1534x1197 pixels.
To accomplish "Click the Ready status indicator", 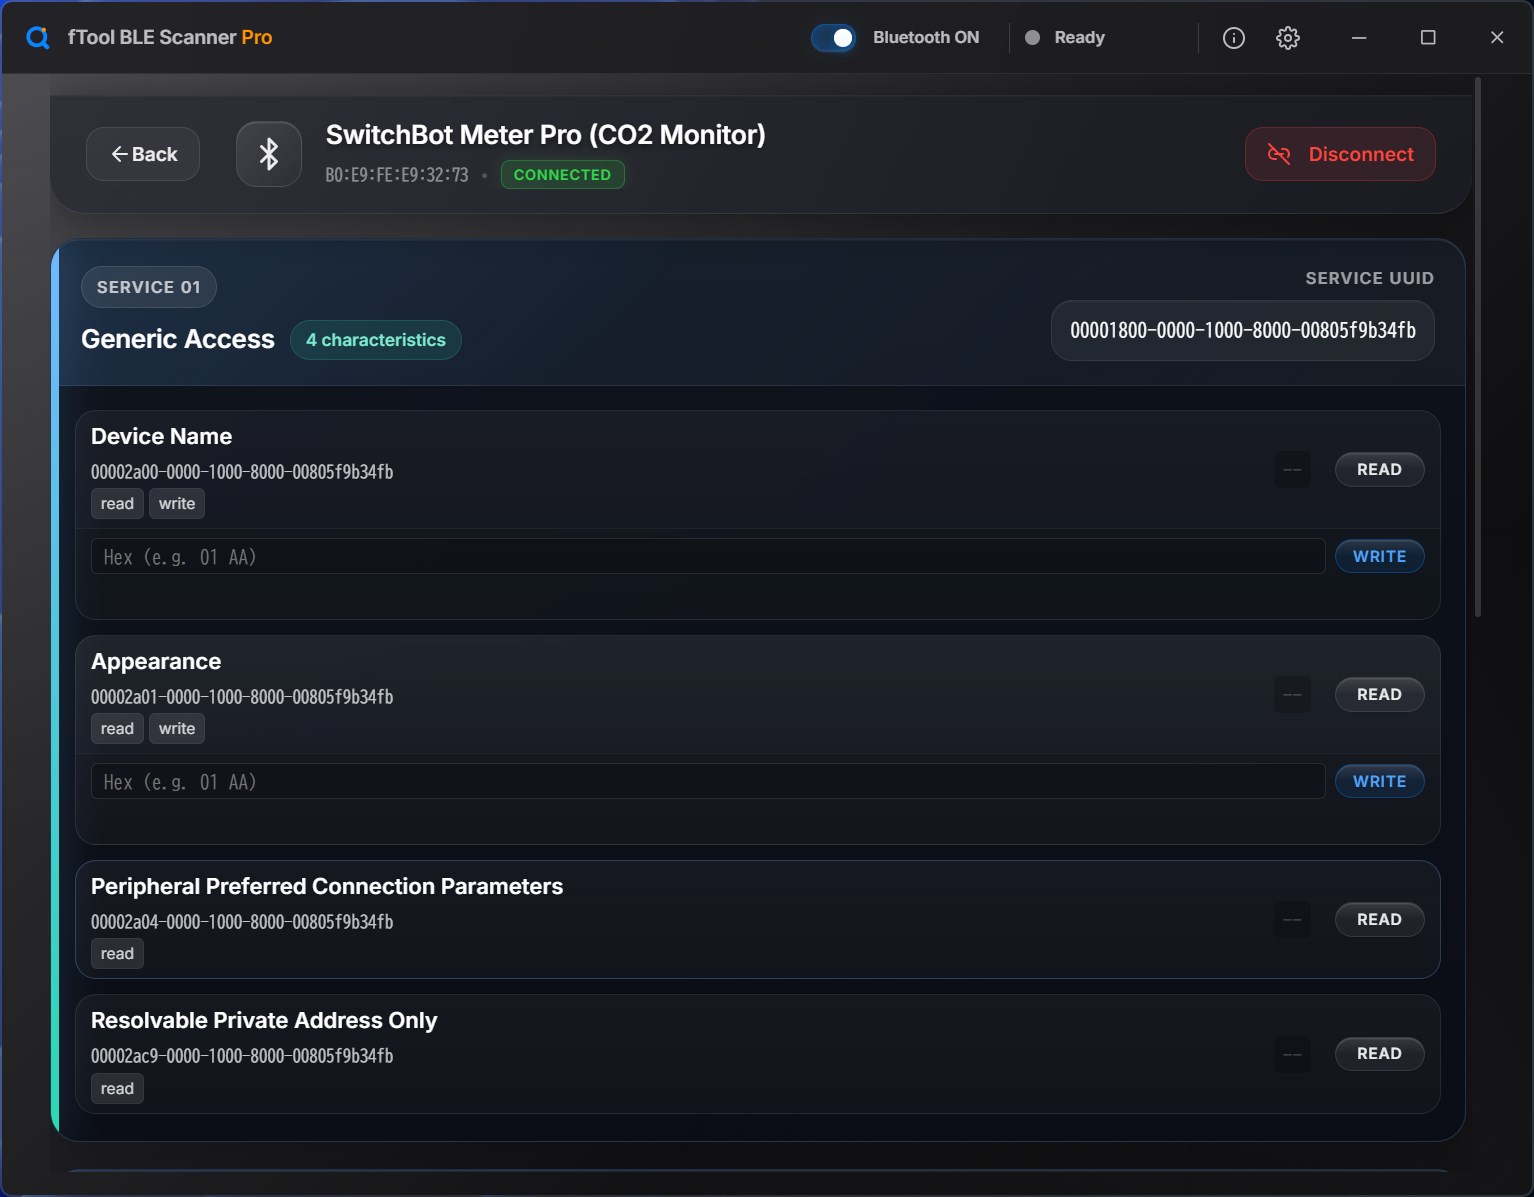I will pyautogui.click(x=1065, y=38).
